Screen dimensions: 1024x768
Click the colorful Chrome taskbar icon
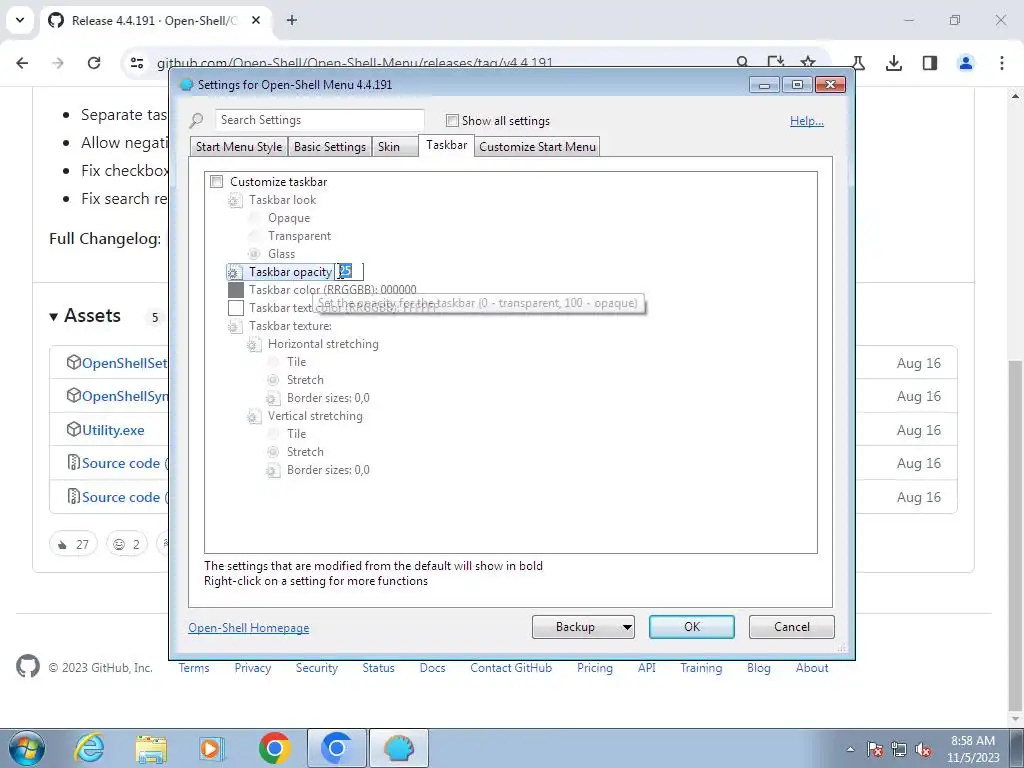pos(275,748)
